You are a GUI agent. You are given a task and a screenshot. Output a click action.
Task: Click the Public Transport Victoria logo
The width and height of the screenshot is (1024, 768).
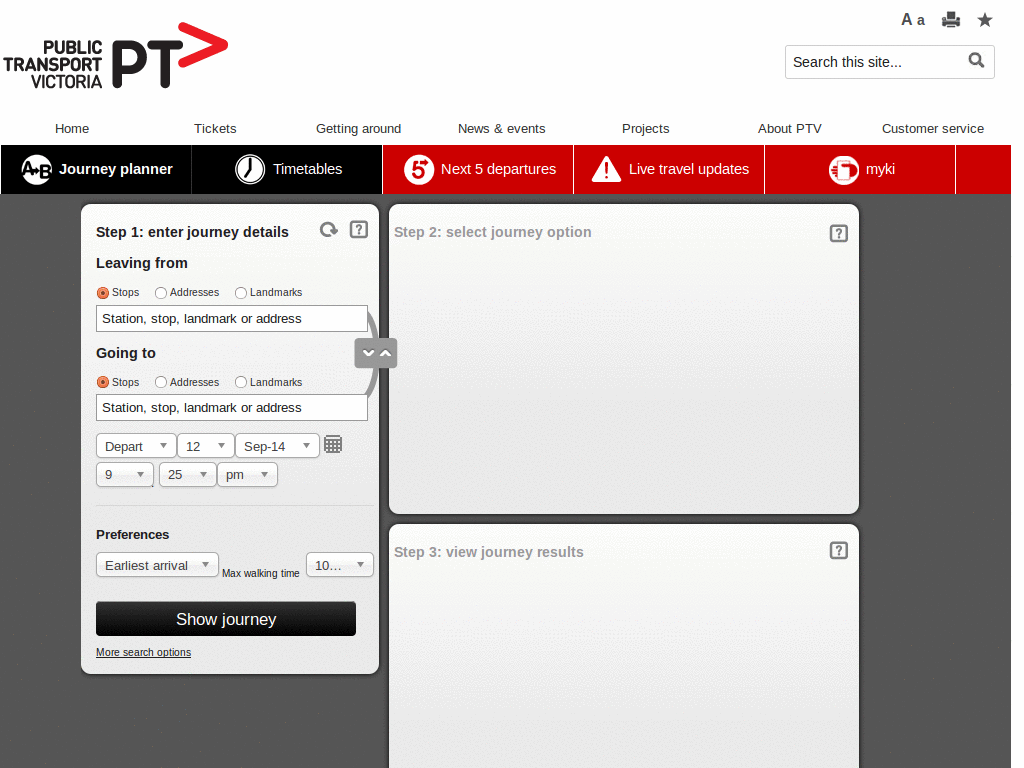coord(116,56)
